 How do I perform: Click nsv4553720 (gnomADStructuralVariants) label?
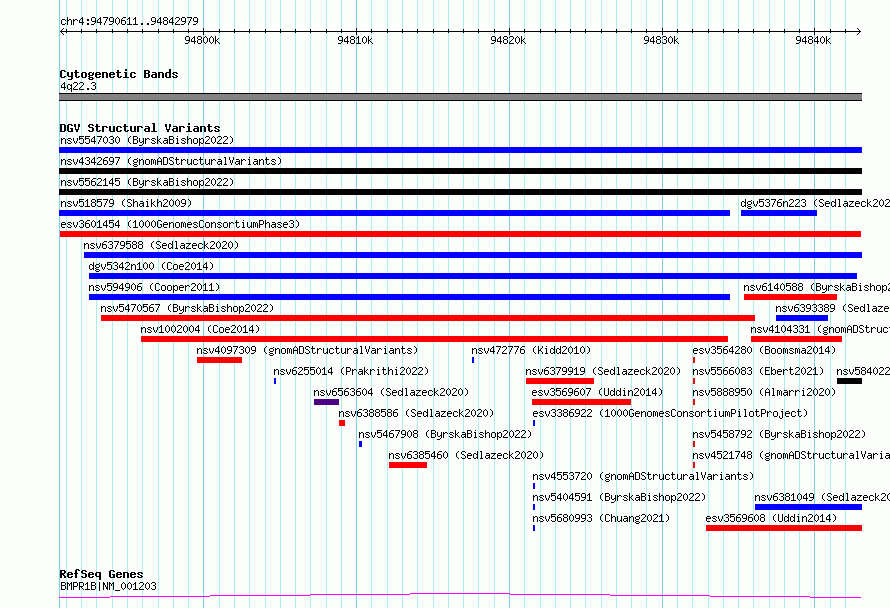click(x=643, y=476)
